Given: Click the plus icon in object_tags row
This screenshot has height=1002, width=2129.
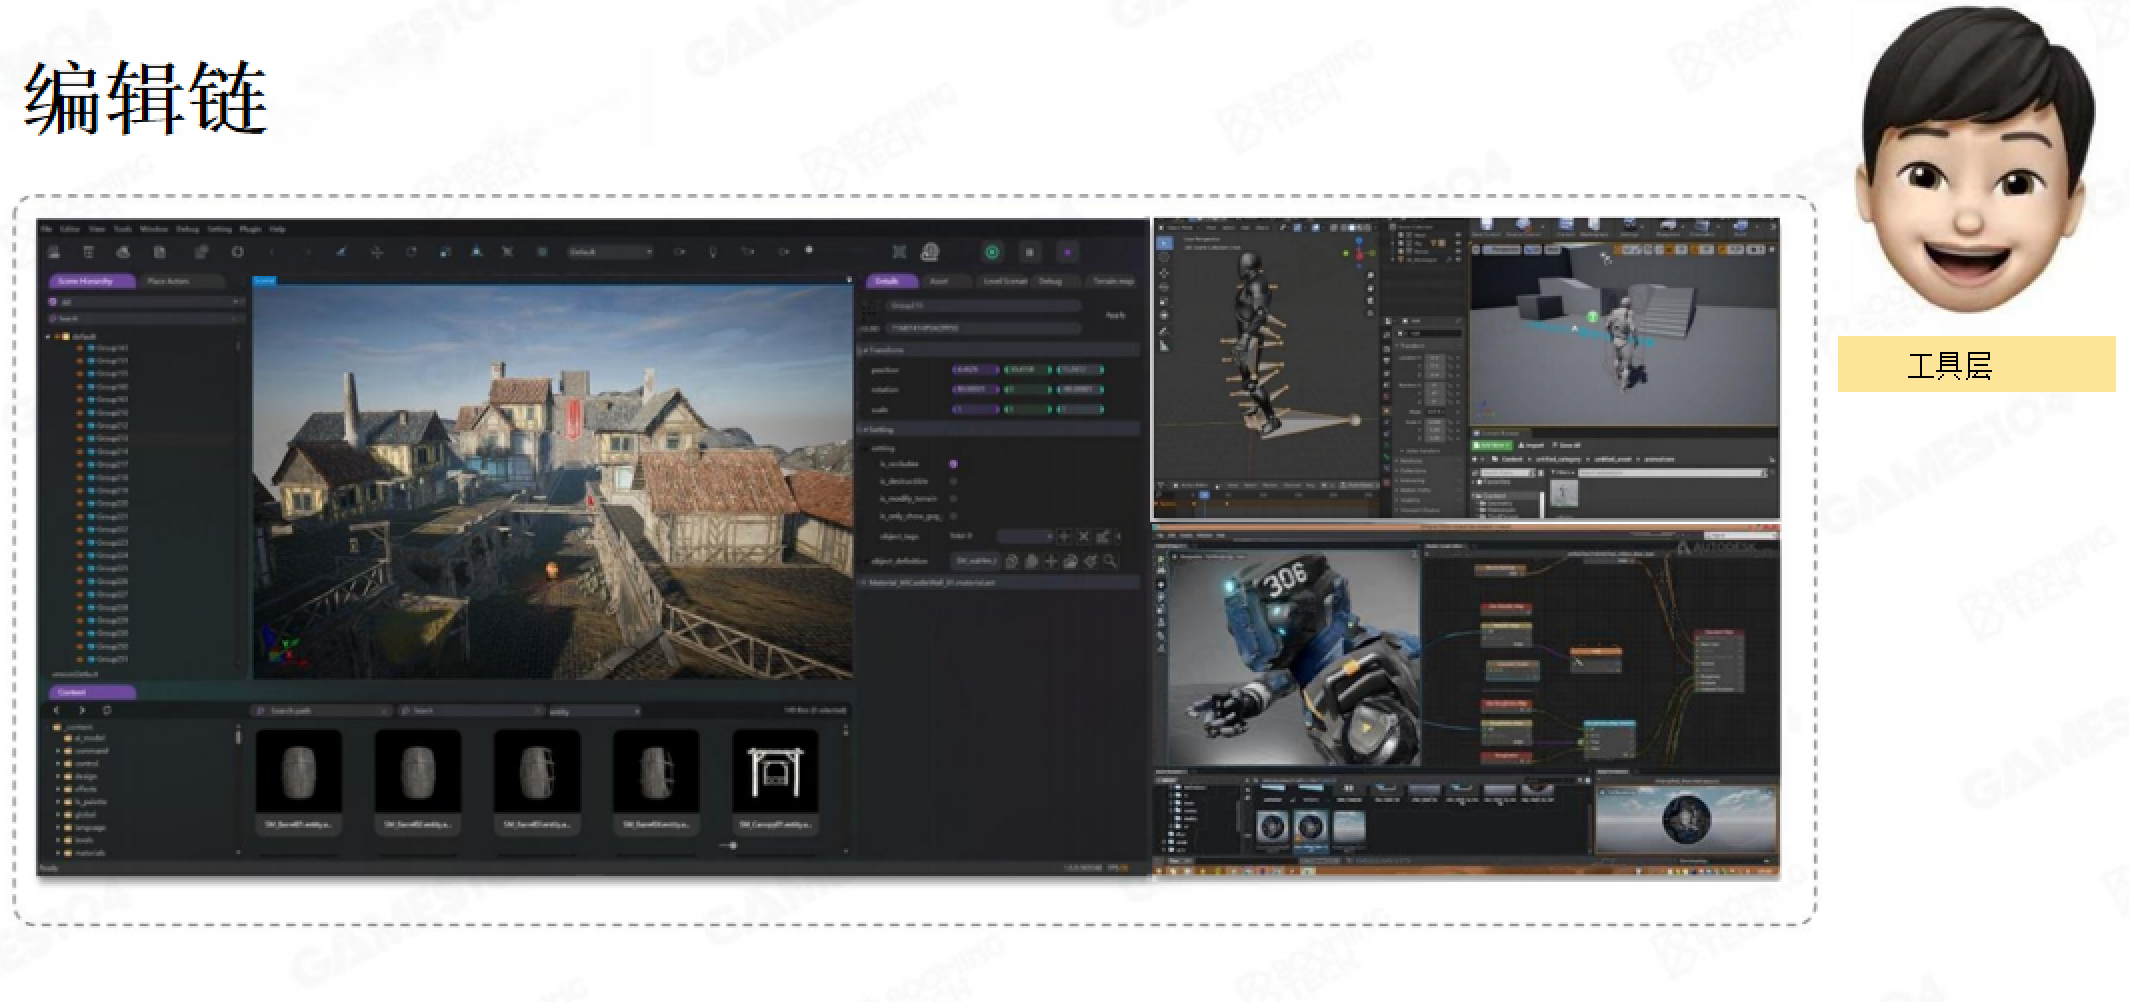Looking at the screenshot, I should [x=1064, y=537].
